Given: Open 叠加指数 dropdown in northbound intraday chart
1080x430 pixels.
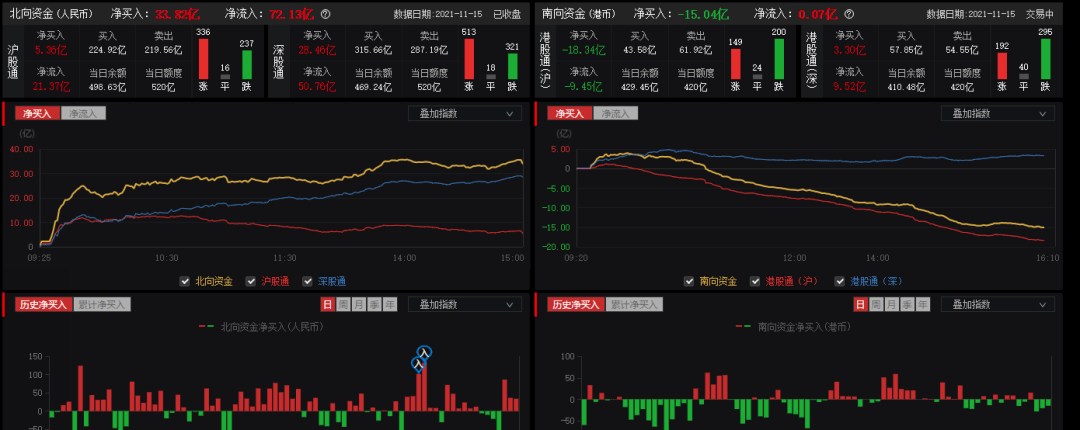Looking at the screenshot, I should 464,114.
